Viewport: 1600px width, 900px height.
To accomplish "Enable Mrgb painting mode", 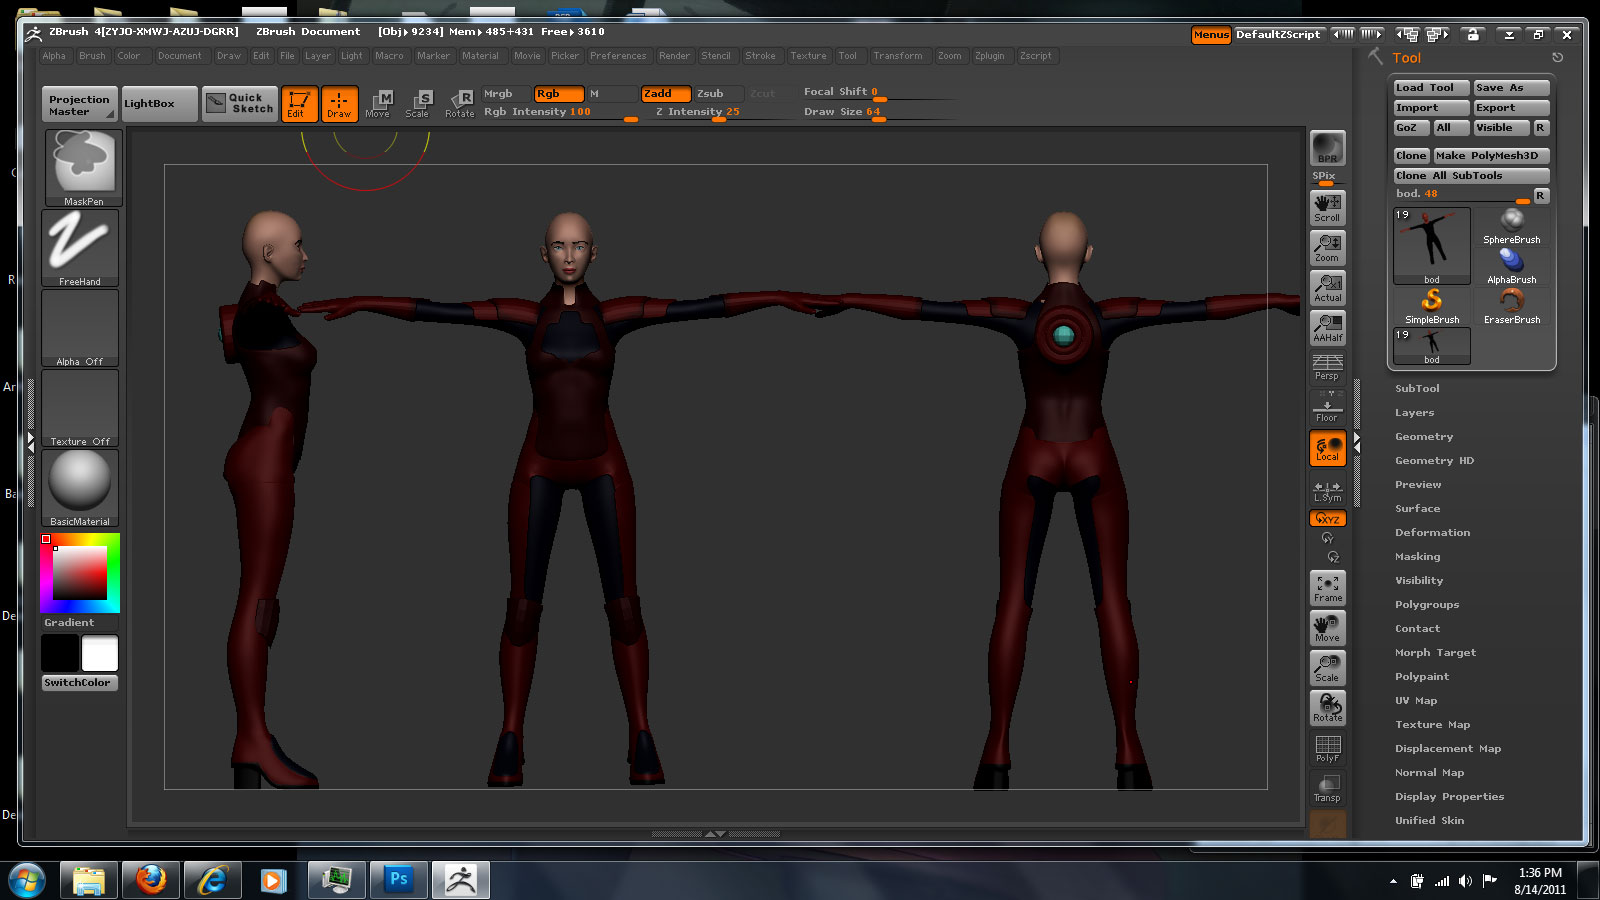I will point(505,93).
